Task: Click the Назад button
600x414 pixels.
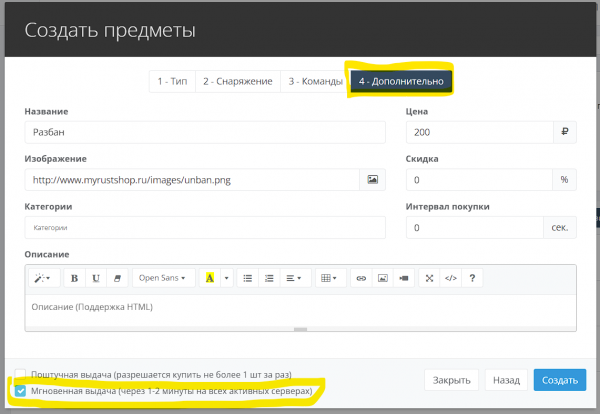Action: (x=505, y=380)
